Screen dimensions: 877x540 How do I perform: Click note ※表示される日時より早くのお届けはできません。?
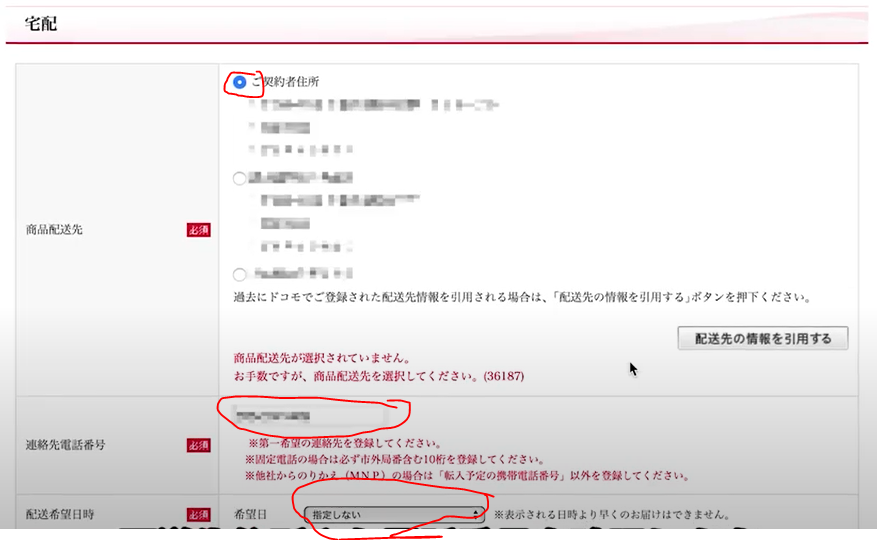point(612,515)
